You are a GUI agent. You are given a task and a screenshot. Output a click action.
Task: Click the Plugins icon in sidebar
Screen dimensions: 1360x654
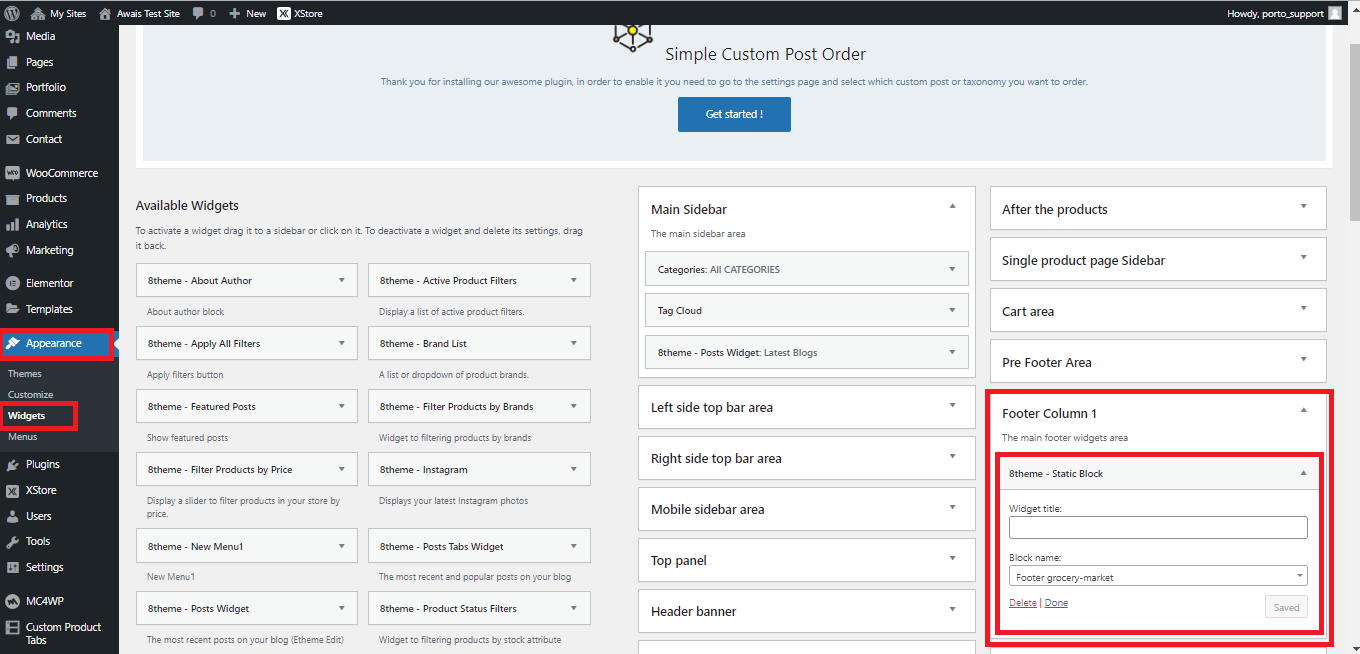13,464
